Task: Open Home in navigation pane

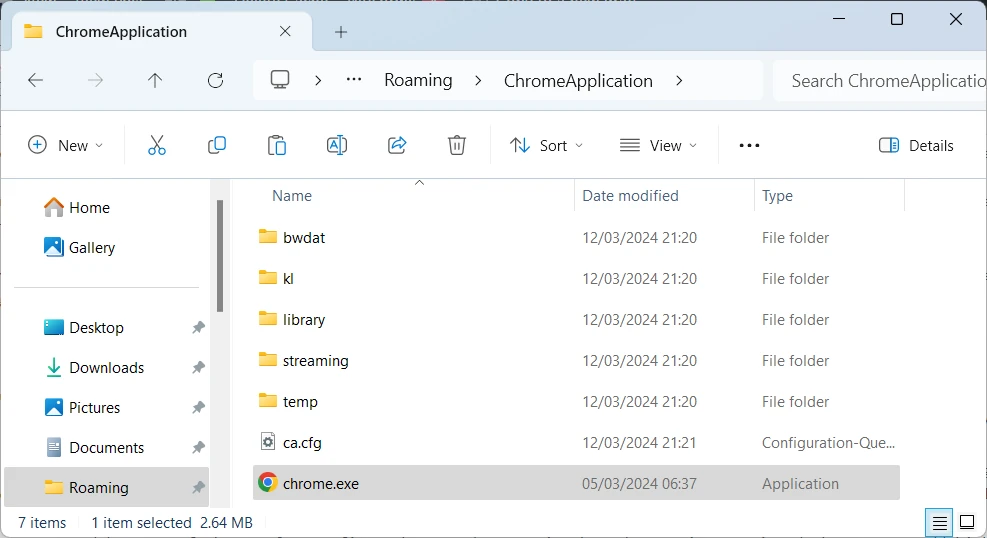Action: (77, 208)
